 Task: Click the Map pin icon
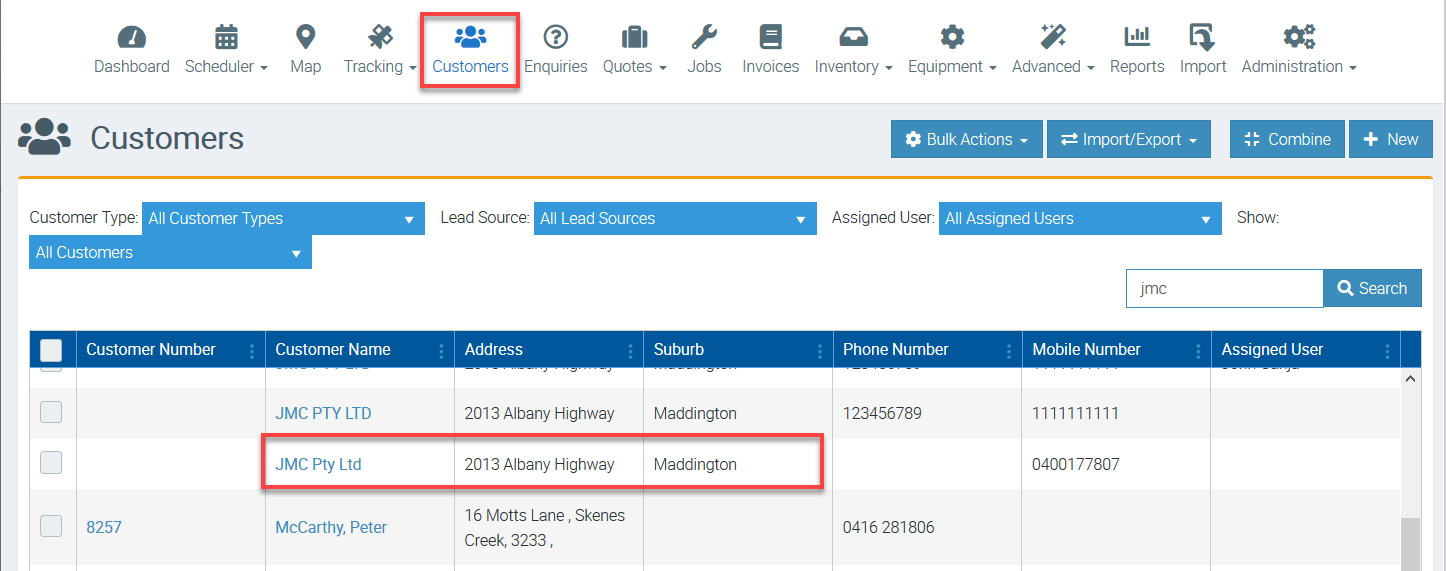click(x=305, y=38)
